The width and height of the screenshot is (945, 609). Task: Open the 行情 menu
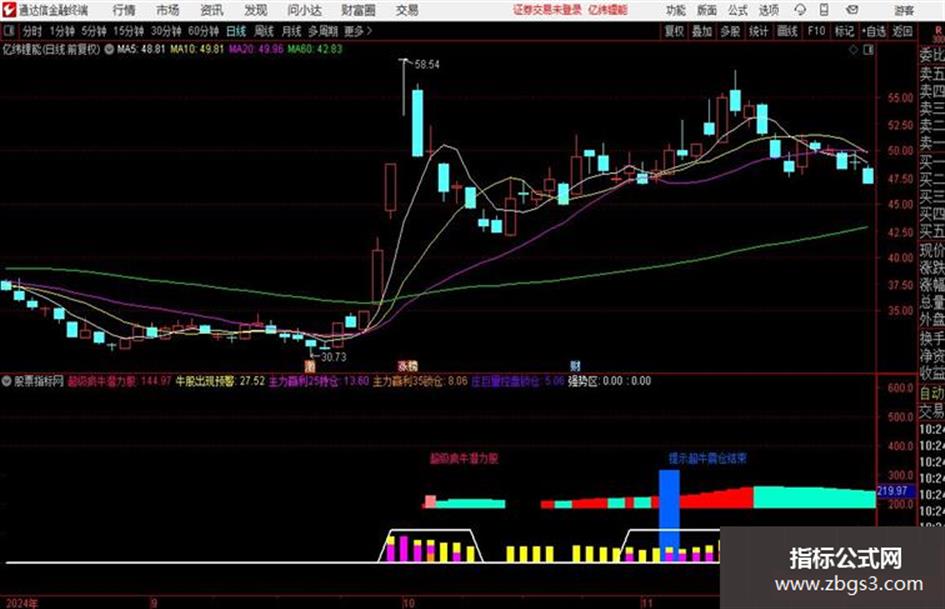[124, 10]
